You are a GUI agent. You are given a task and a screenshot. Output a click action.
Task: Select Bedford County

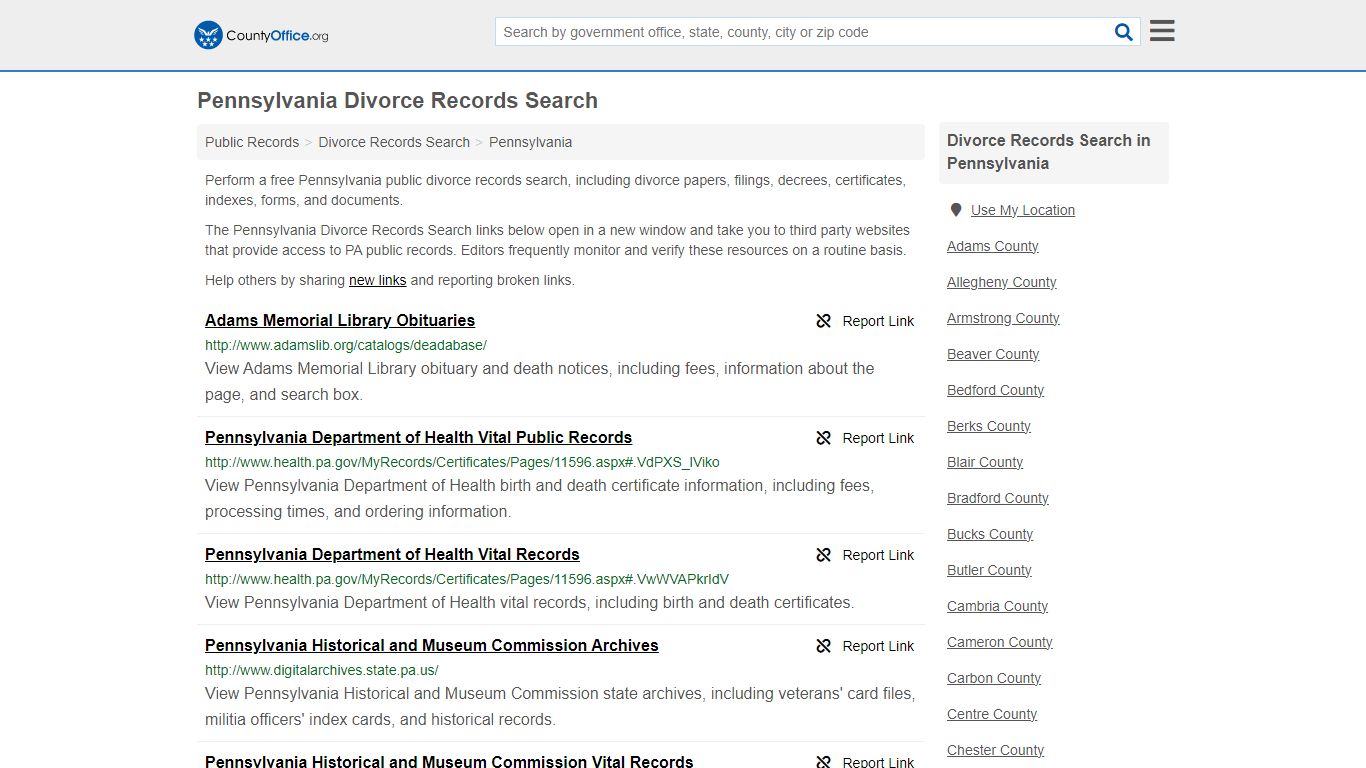point(995,390)
